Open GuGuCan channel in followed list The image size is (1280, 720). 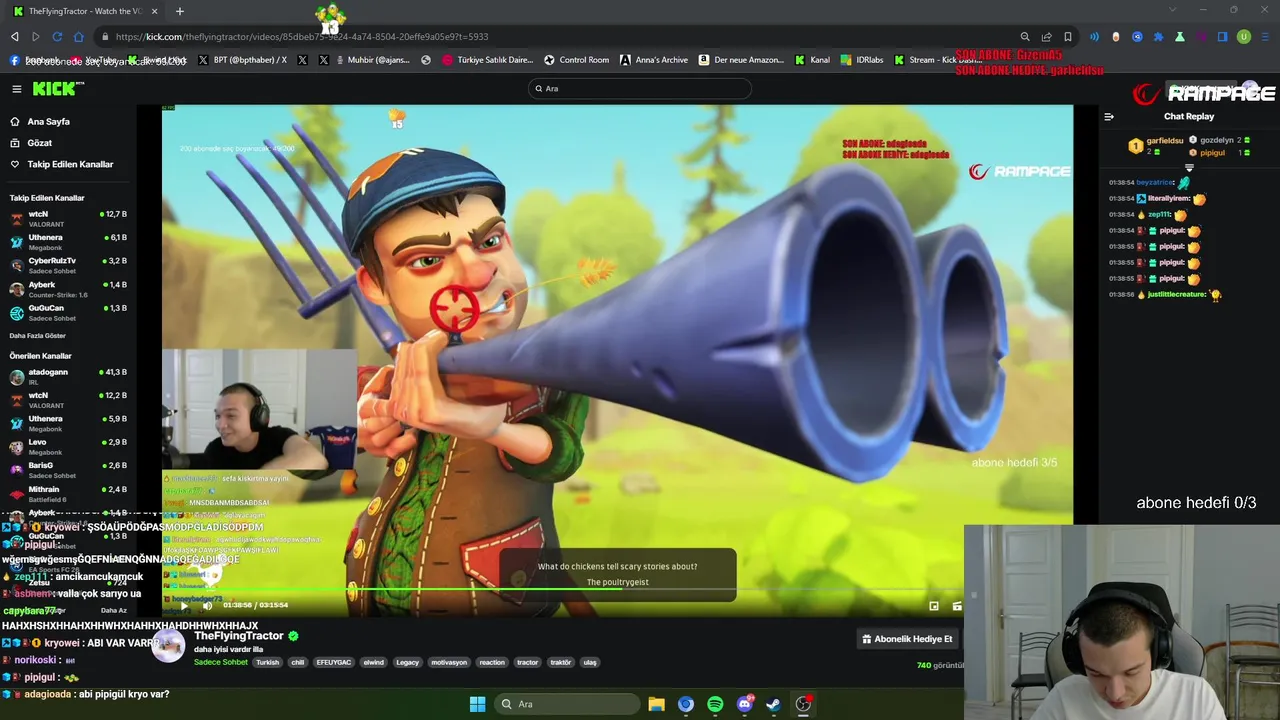point(68,312)
